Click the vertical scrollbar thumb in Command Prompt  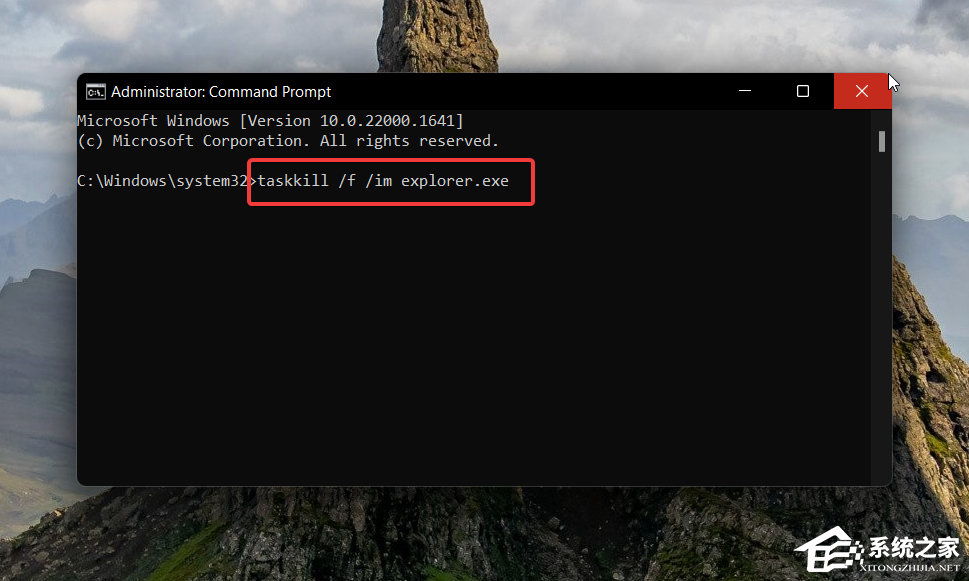882,142
